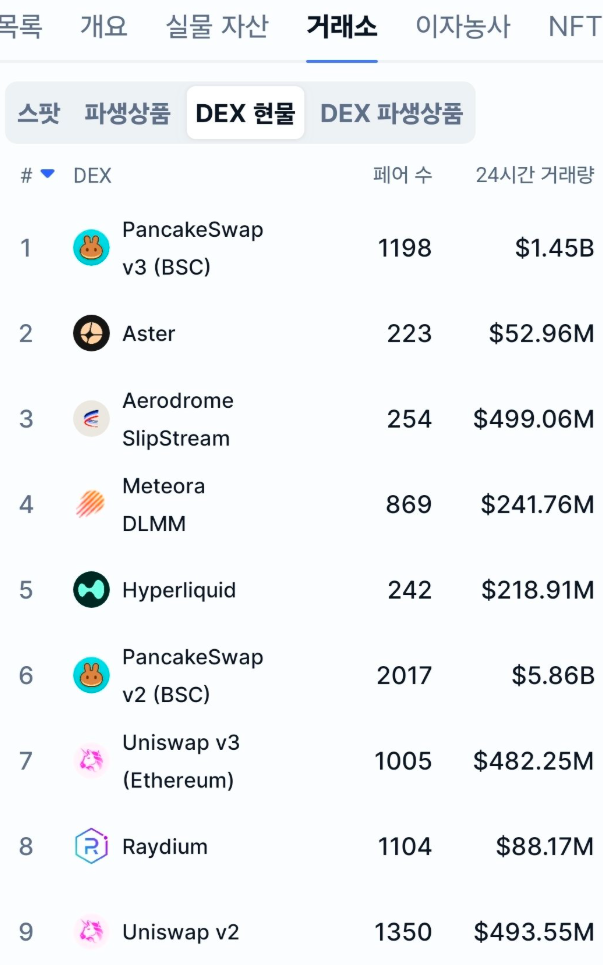Sort by 페어 수 column header

(x=402, y=175)
